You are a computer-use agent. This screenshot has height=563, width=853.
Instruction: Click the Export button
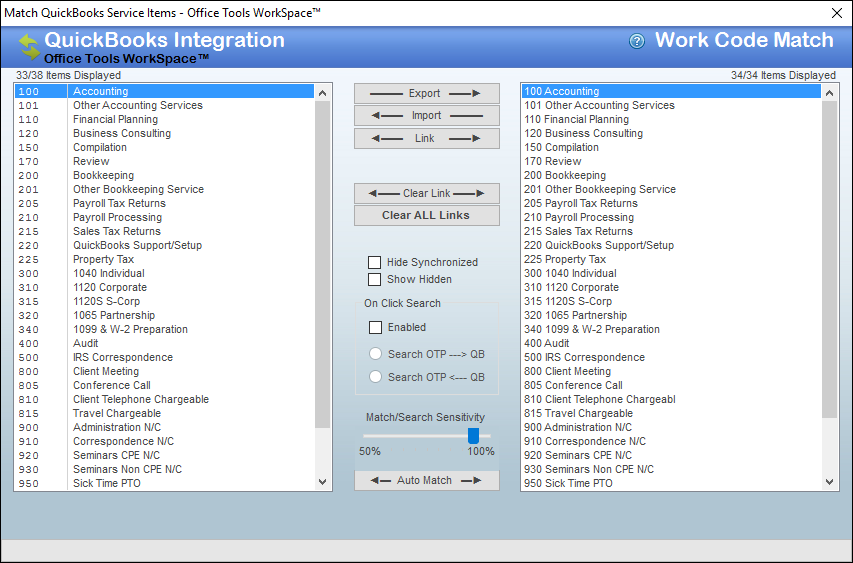pyautogui.click(x=426, y=94)
